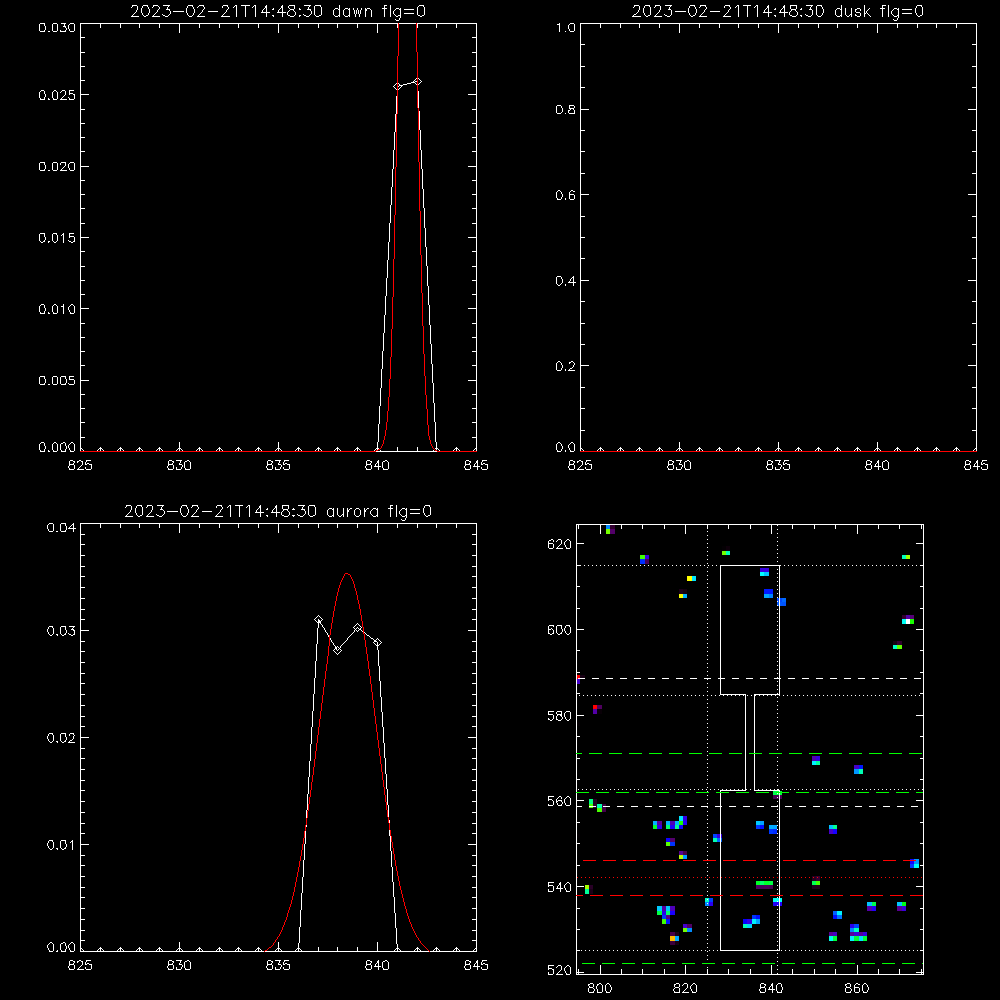Viewport: 1000px width, 1000px height.
Task: Select the 0.030 y-axis label on dawn plot
Action: (57, 28)
